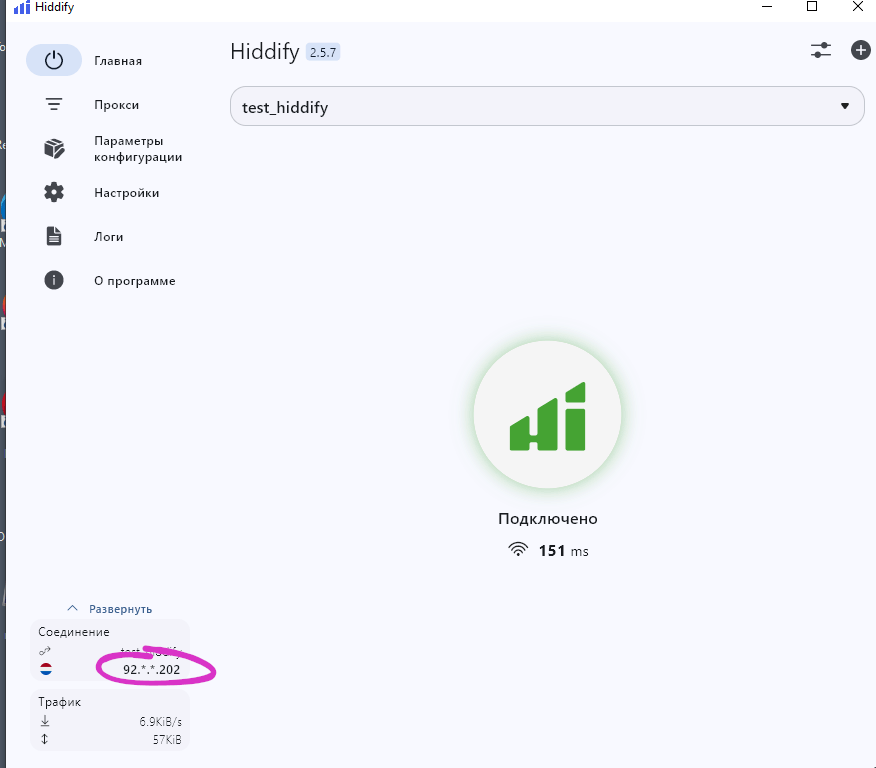The image size is (876, 768).
Task: Click the Подключено status label
Action: point(547,519)
